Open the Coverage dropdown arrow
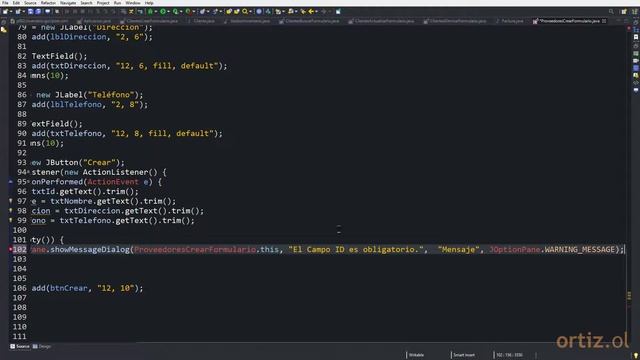The width and height of the screenshot is (640, 360). click(180, 11)
